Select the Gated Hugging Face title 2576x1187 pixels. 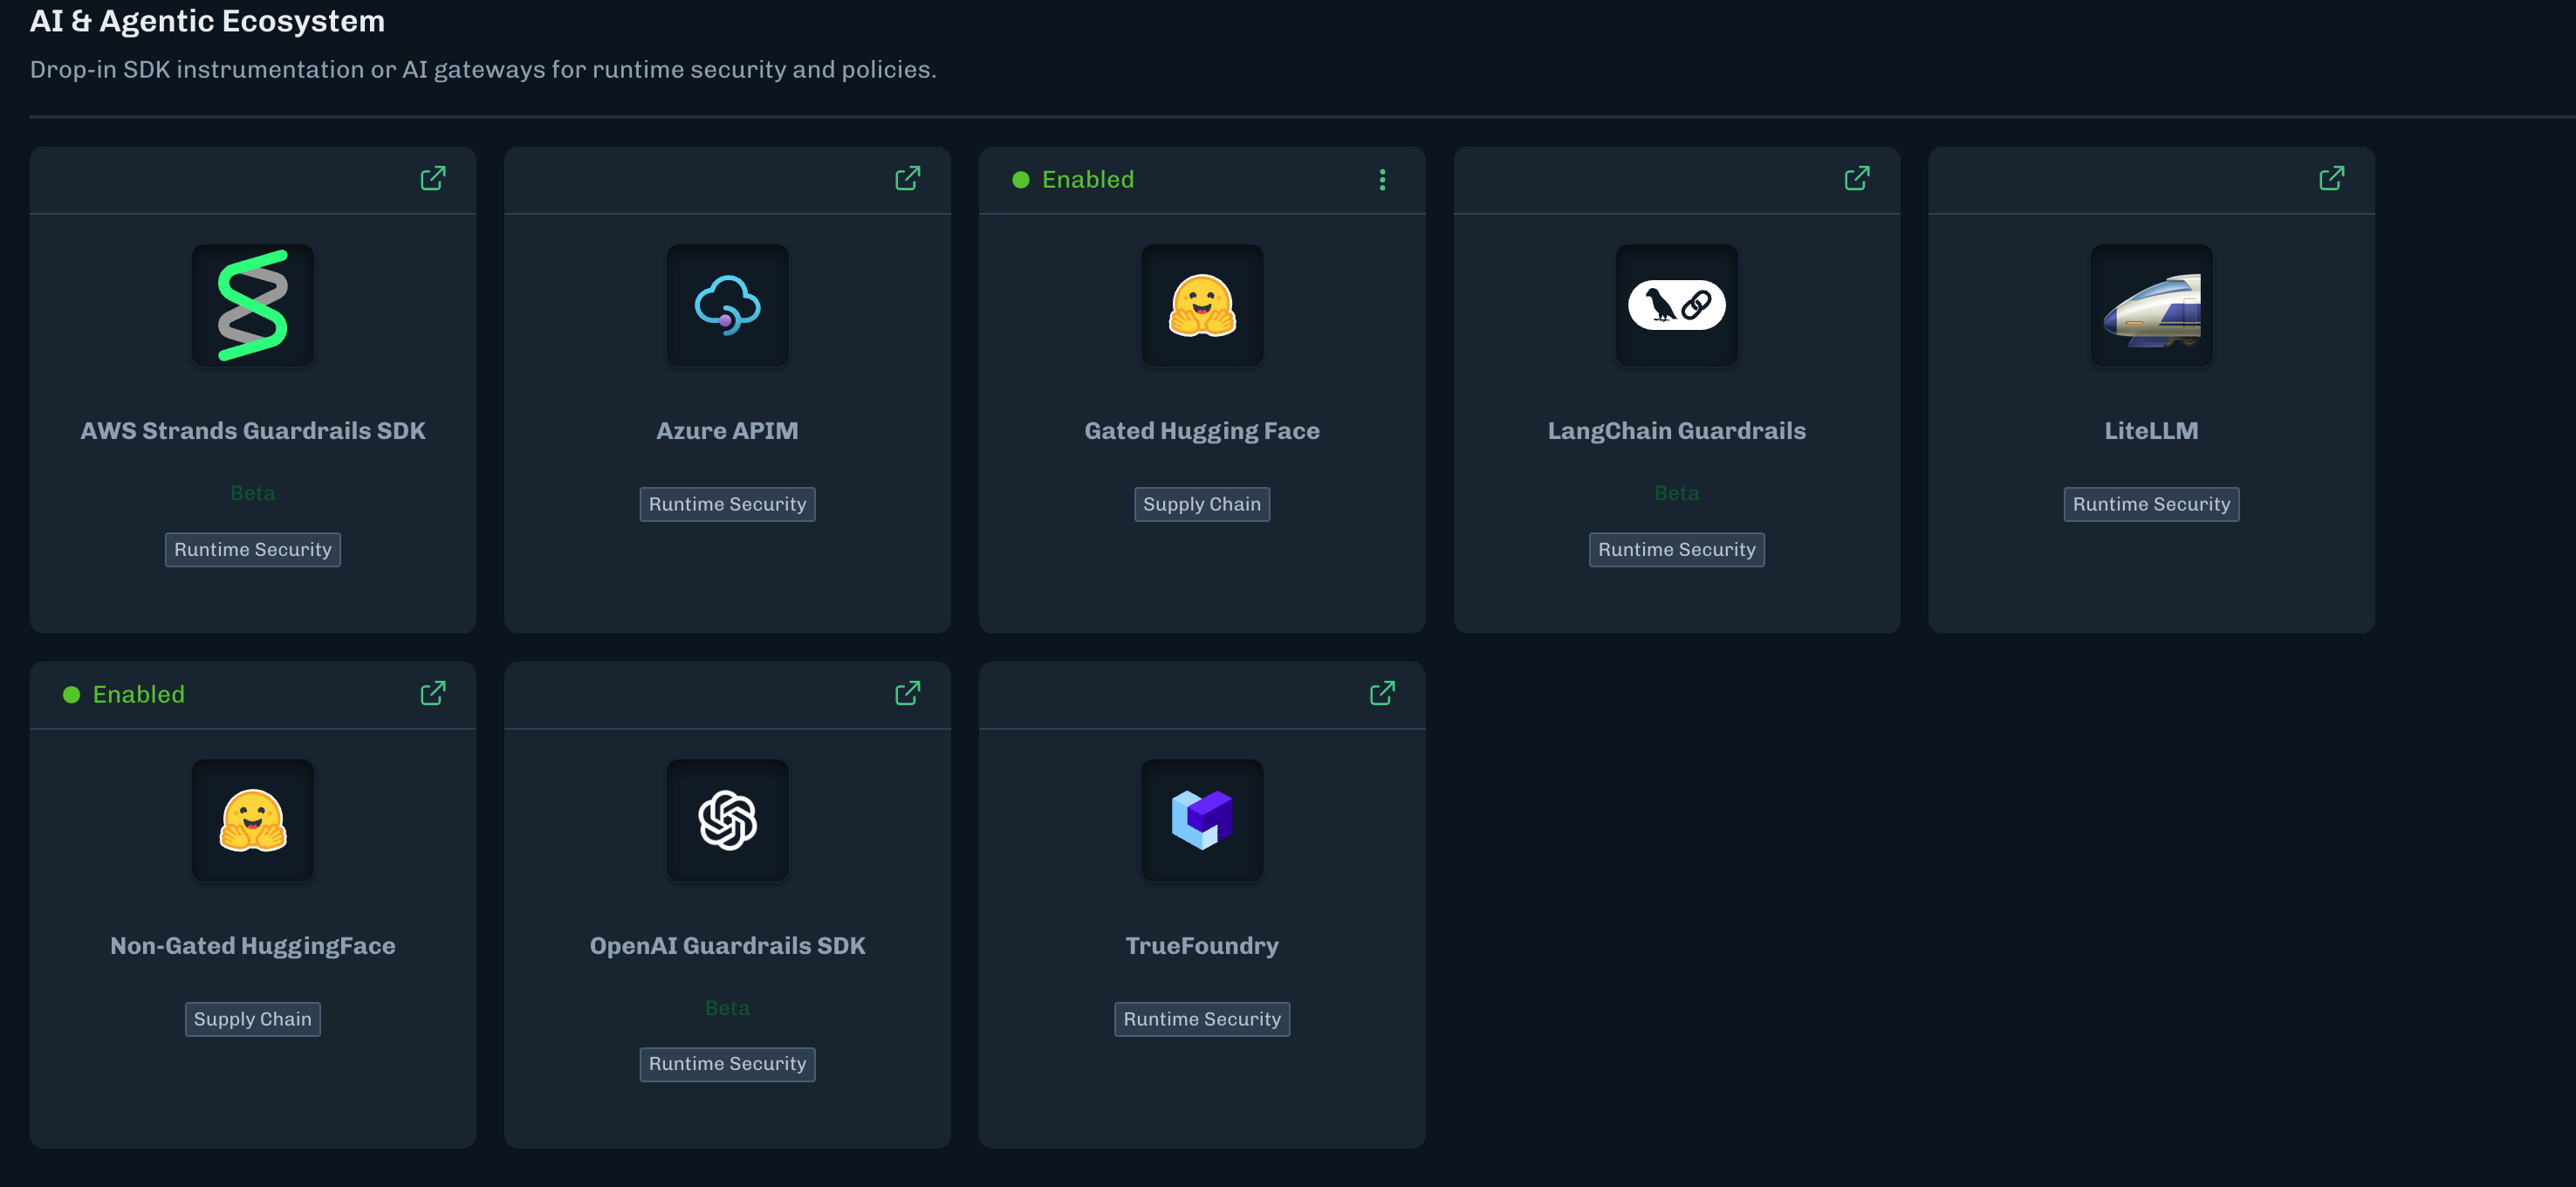(x=1202, y=431)
